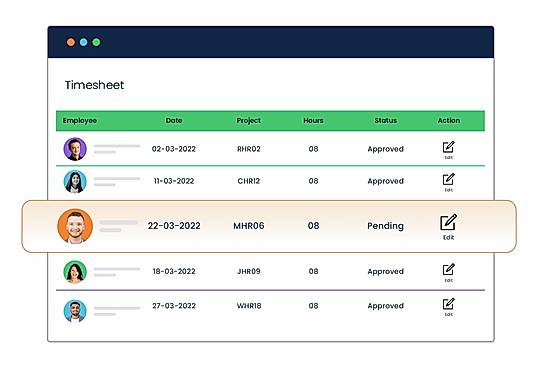The height and width of the screenshot is (368, 538).
Task: Click hours value 08 in RHR02 row
Action: coord(313,149)
